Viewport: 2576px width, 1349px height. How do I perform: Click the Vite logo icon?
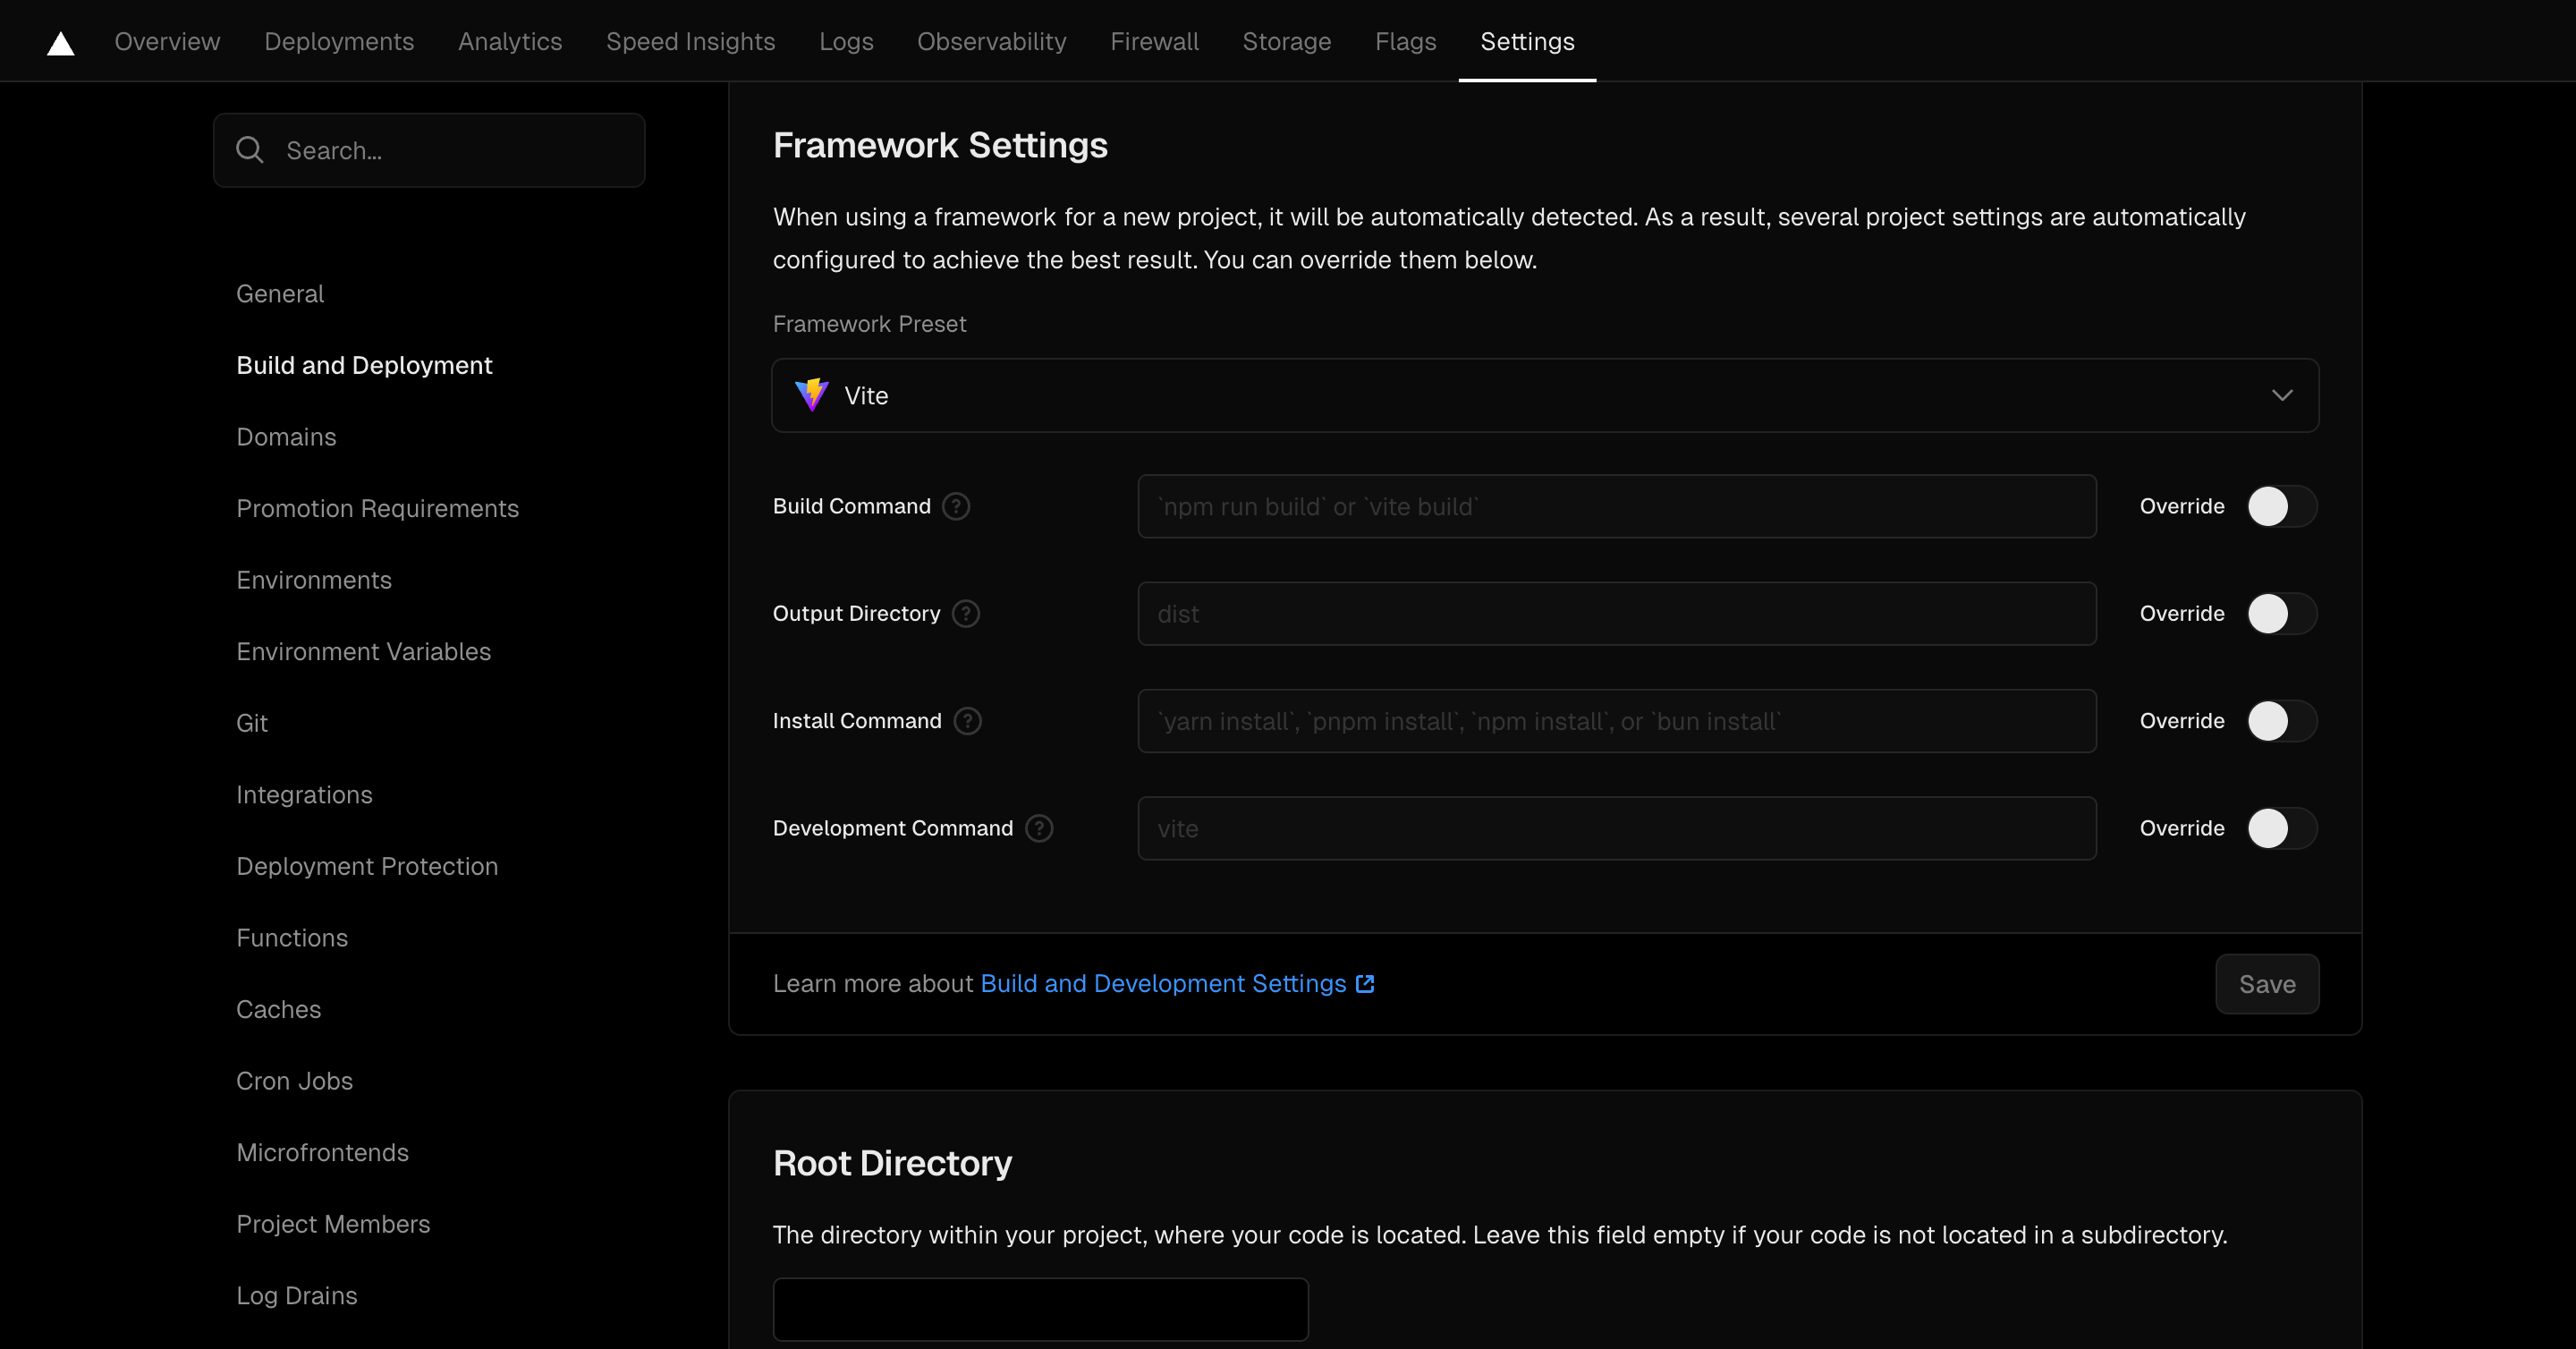[811, 395]
